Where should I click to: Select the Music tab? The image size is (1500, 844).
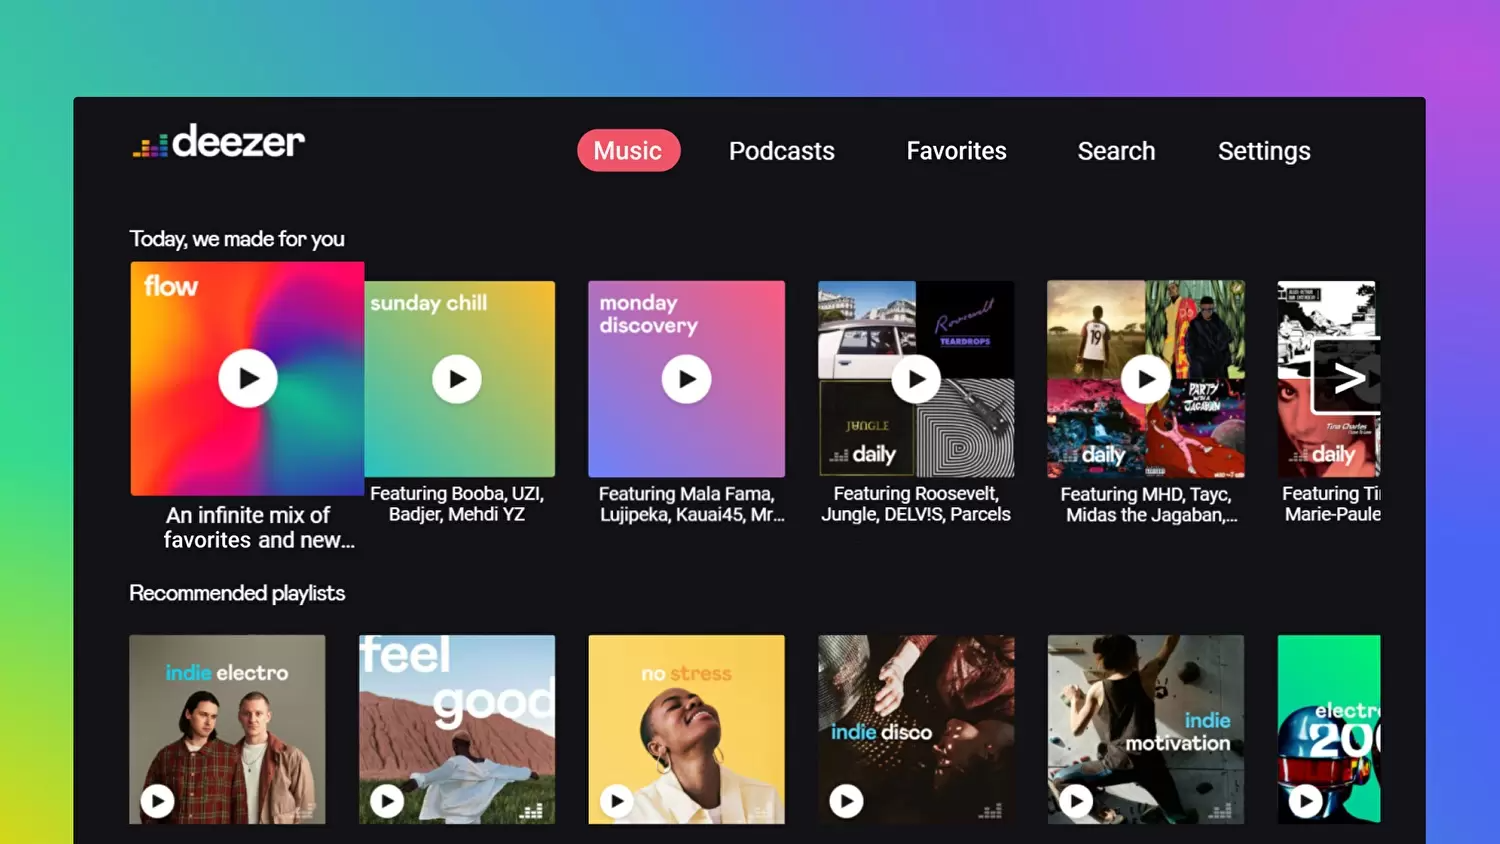click(x=628, y=151)
